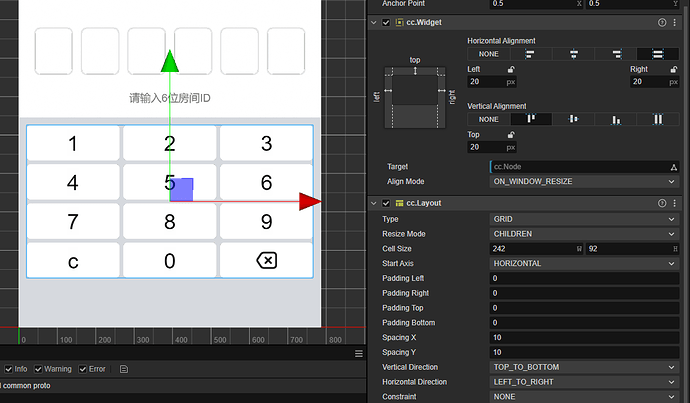Click the Spacing Y input field

click(x=584, y=352)
